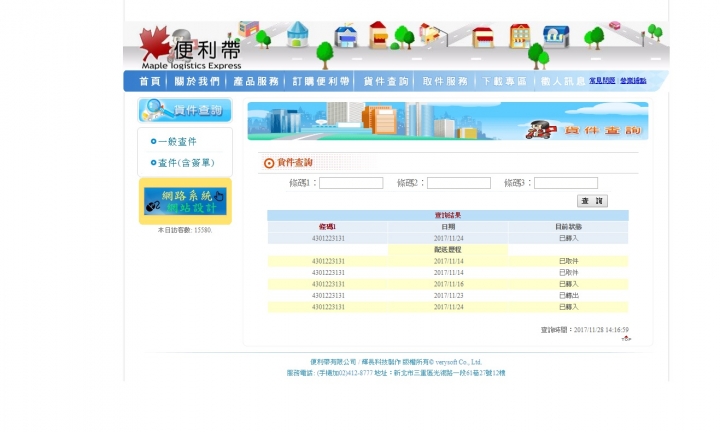Open the 首頁 home menu item
The height and width of the screenshot is (432, 720).
click(x=150, y=81)
